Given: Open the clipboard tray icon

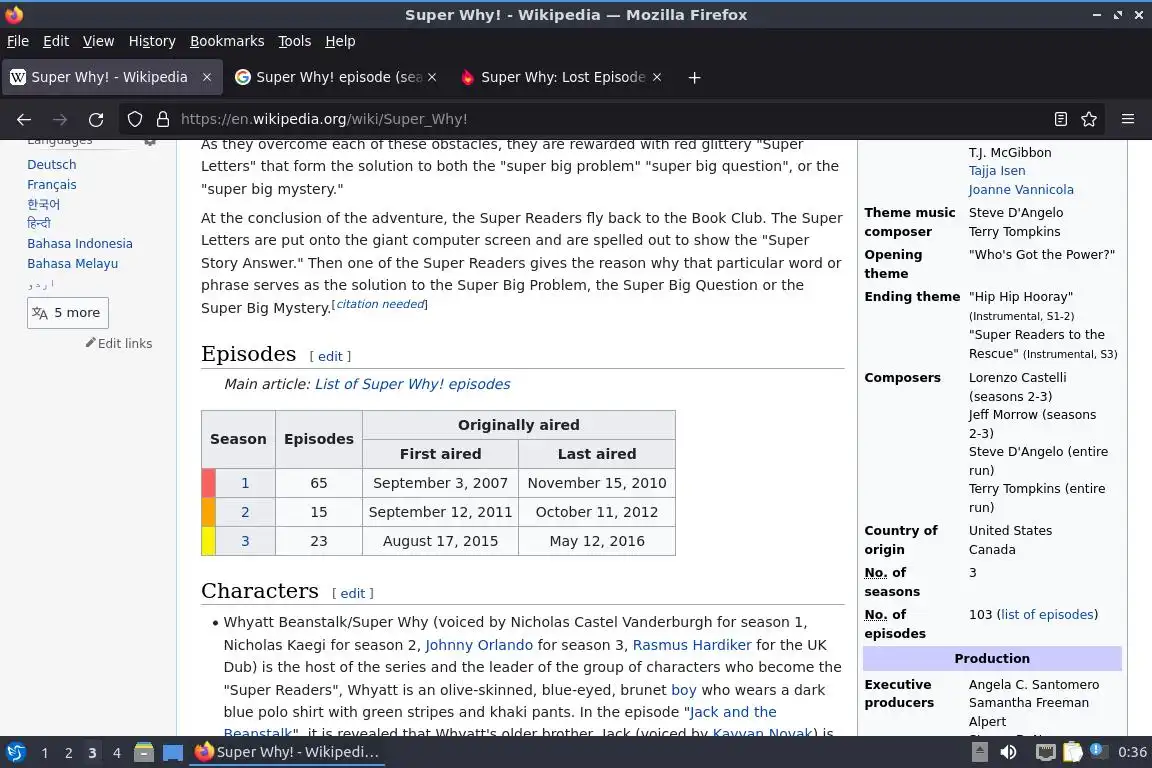Looking at the screenshot, I should point(1073,753).
